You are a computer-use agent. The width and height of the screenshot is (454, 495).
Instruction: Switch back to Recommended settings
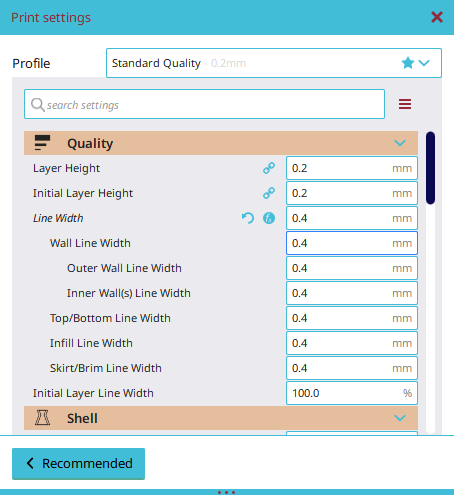tap(78, 463)
